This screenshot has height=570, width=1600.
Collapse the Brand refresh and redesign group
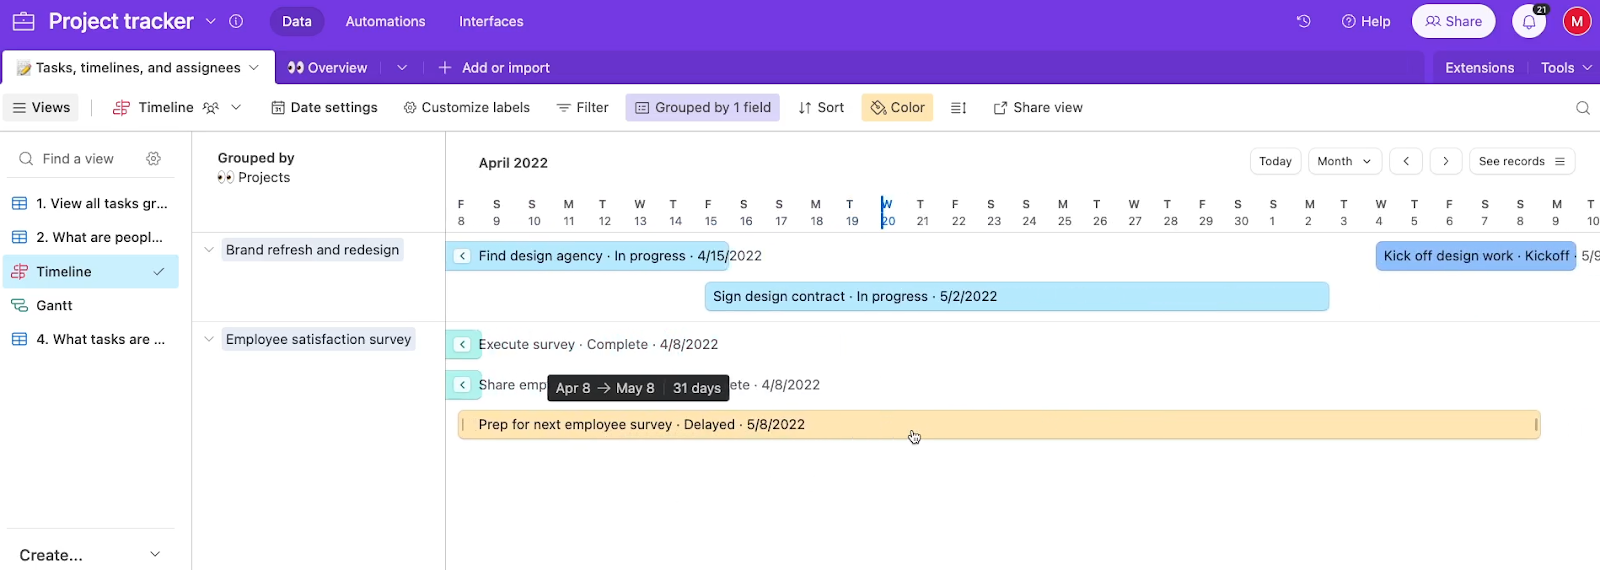tap(209, 250)
